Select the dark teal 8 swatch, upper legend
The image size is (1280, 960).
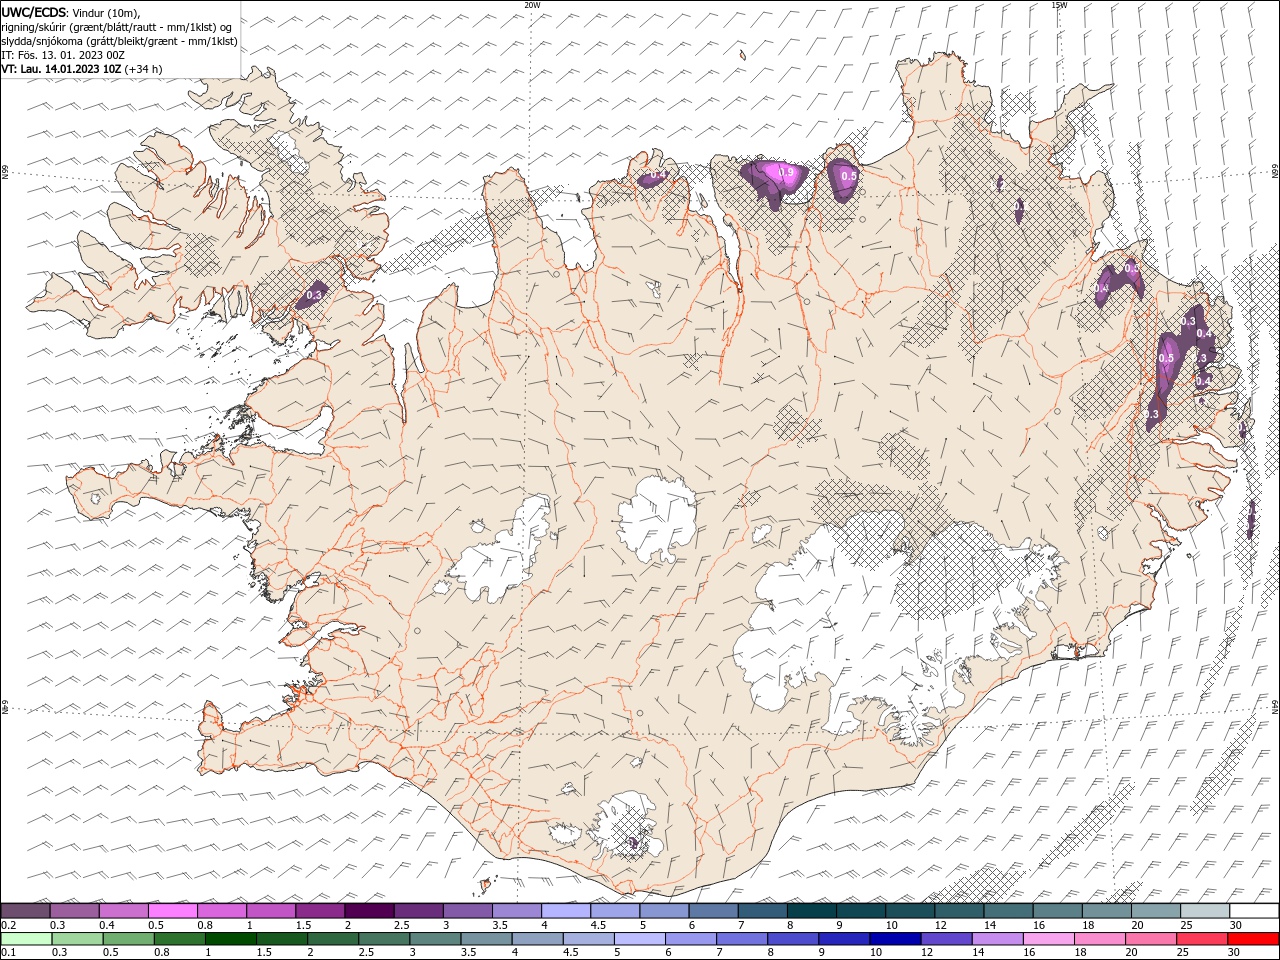tap(812, 911)
